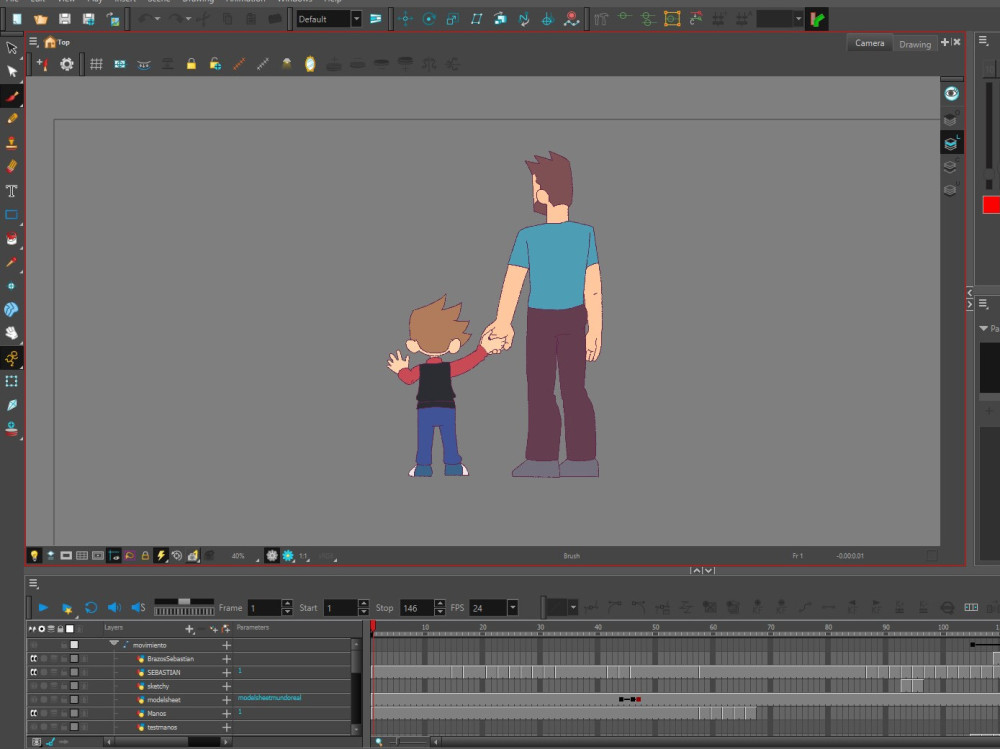
Task: Click the Add Layers plus button
Action: click(189, 629)
